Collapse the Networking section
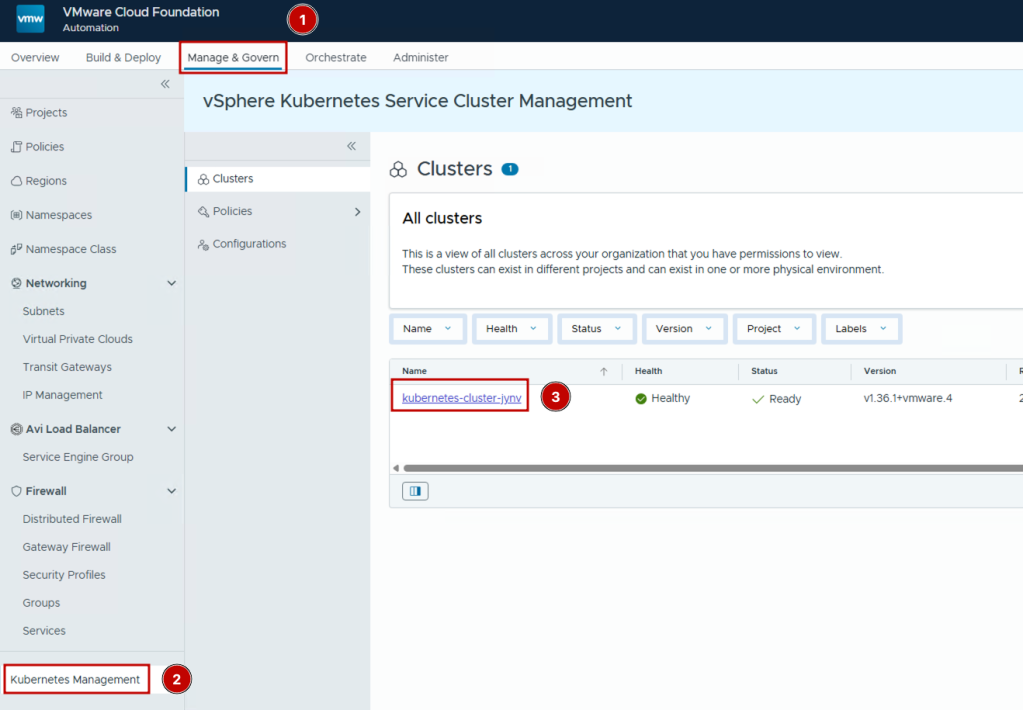The width and height of the screenshot is (1023, 710). pyautogui.click(x=172, y=283)
